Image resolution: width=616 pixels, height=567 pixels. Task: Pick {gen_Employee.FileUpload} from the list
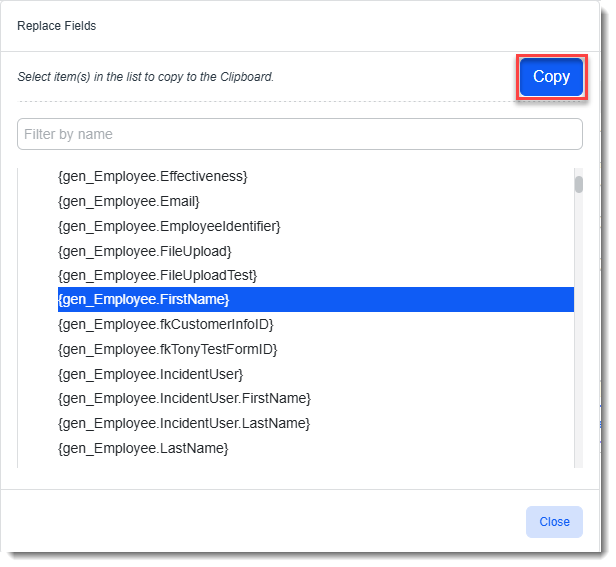(x=145, y=250)
